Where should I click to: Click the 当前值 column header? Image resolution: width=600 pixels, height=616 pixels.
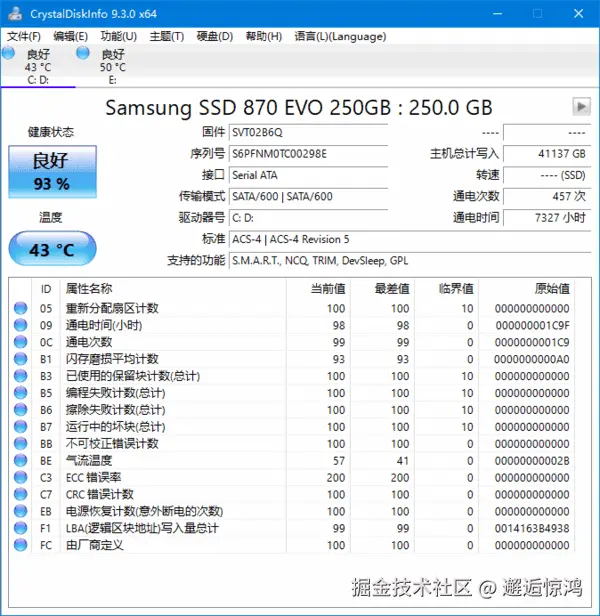coord(318,289)
